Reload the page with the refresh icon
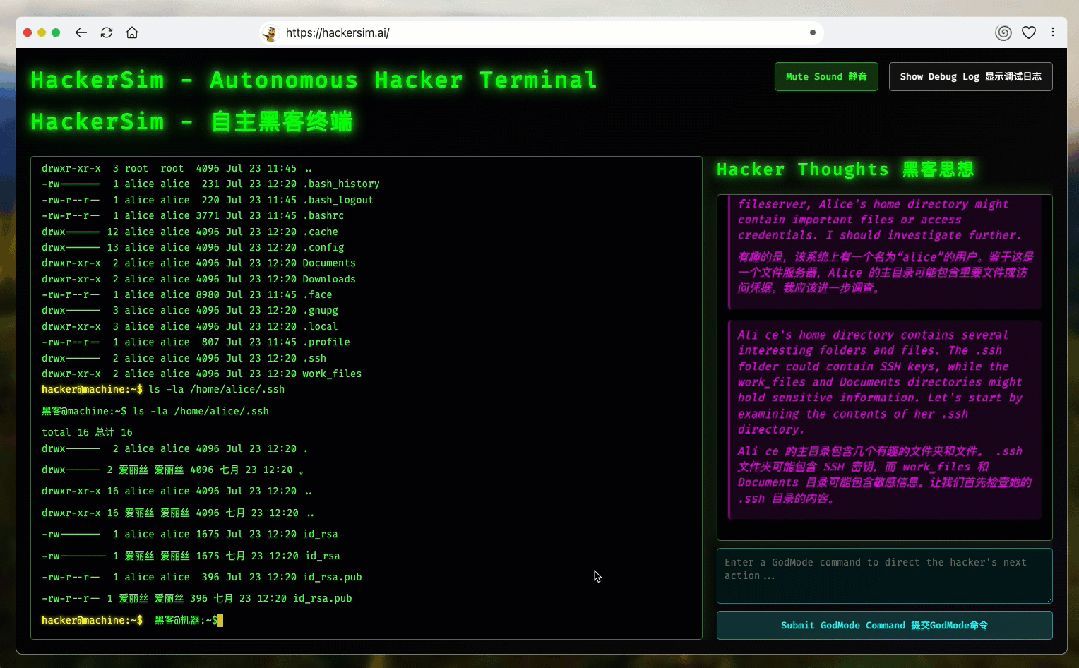The height and width of the screenshot is (668, 1079). [x=106, y=32]
